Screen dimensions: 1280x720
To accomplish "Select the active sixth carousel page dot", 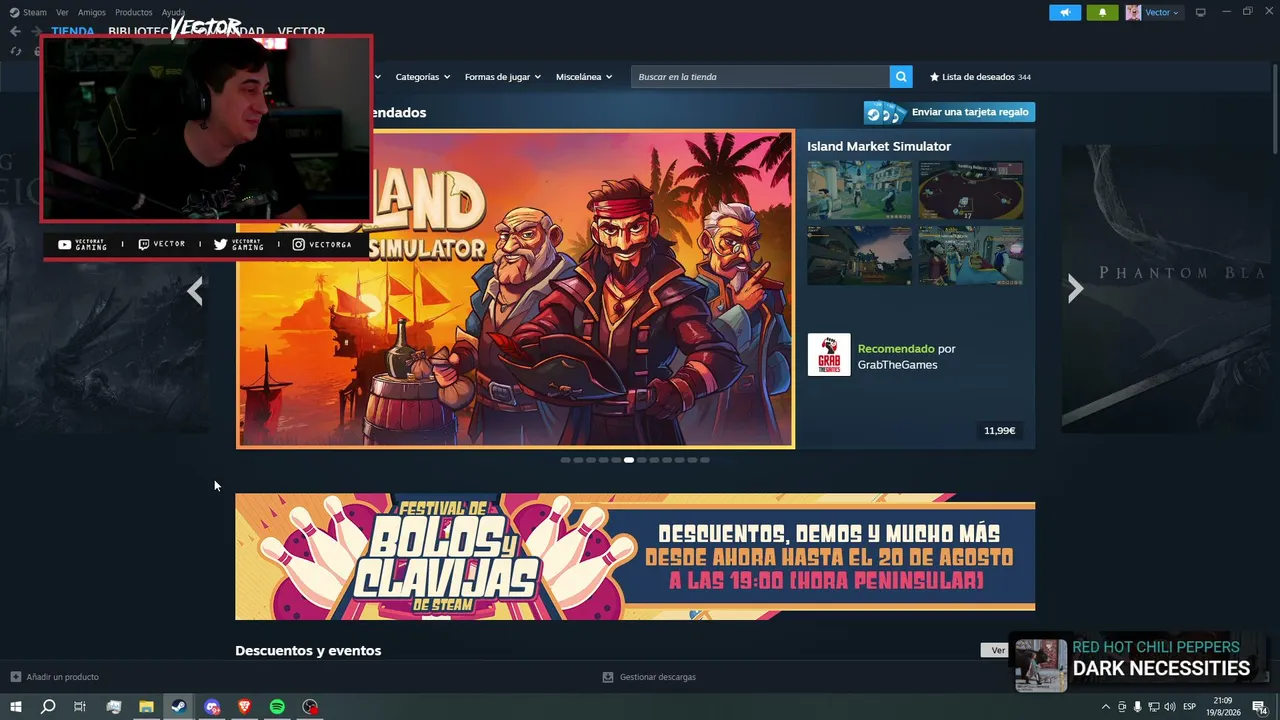I will [629, 460].
